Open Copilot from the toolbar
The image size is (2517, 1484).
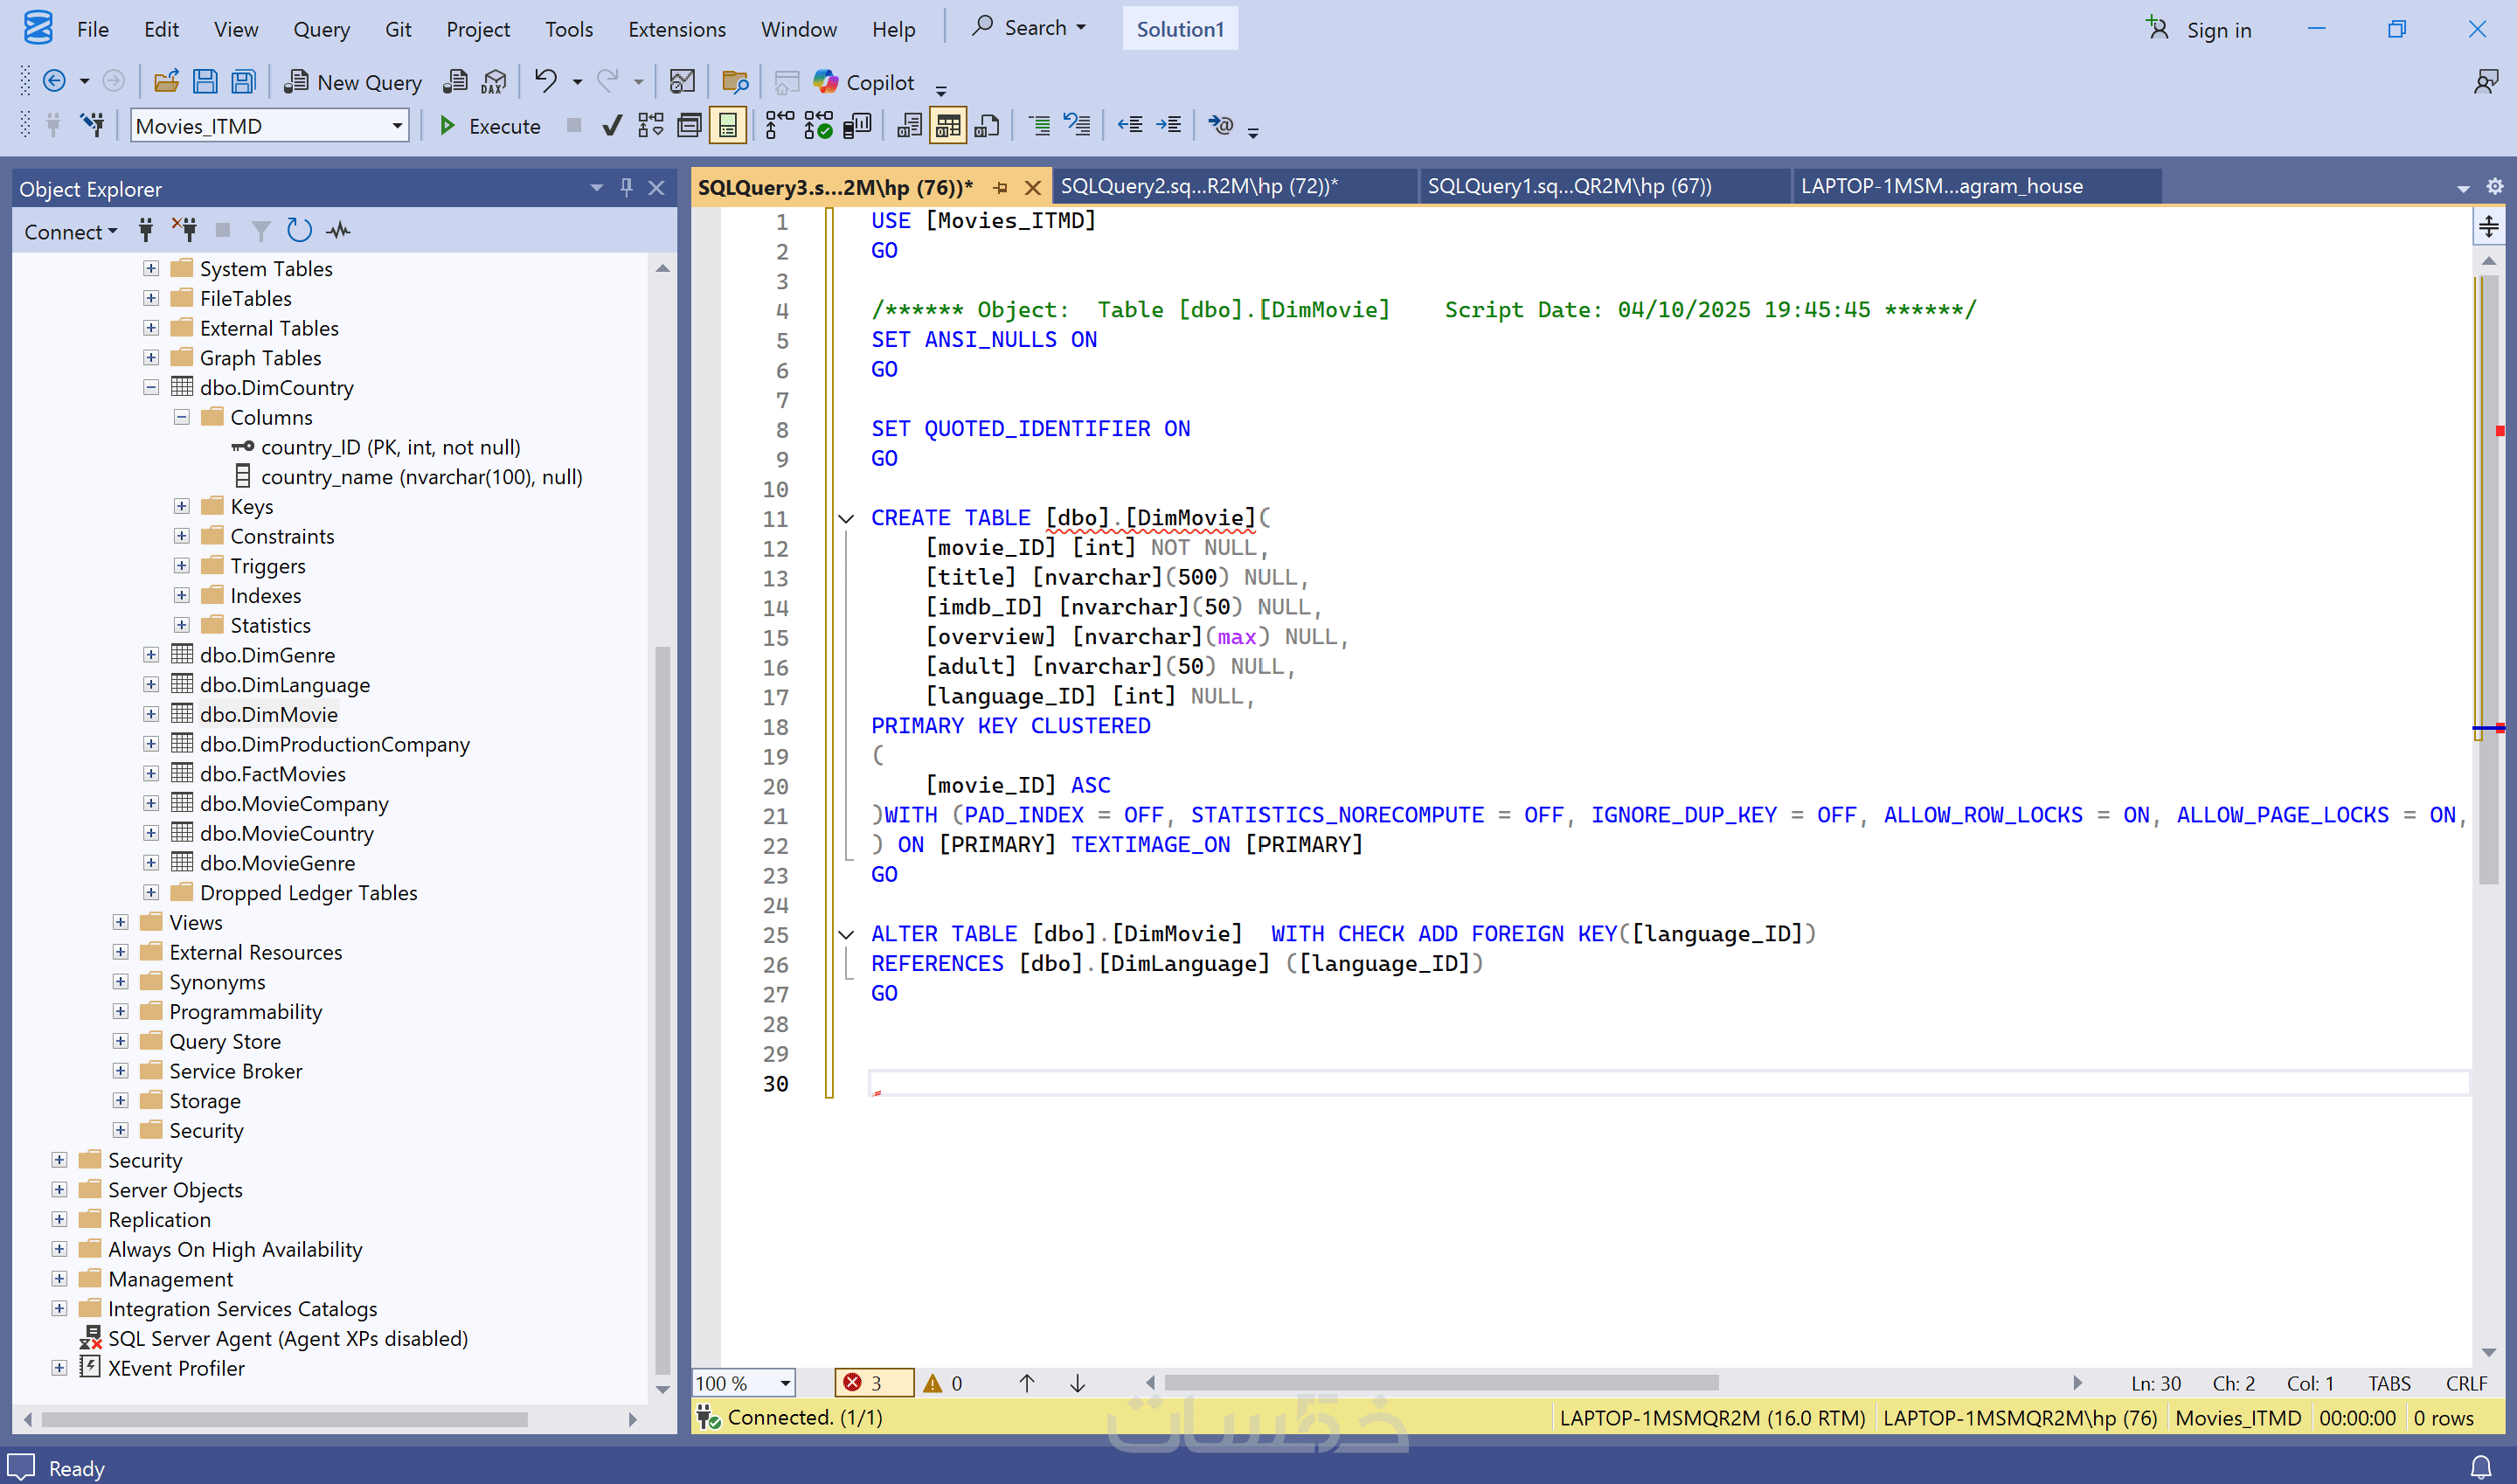864,82
